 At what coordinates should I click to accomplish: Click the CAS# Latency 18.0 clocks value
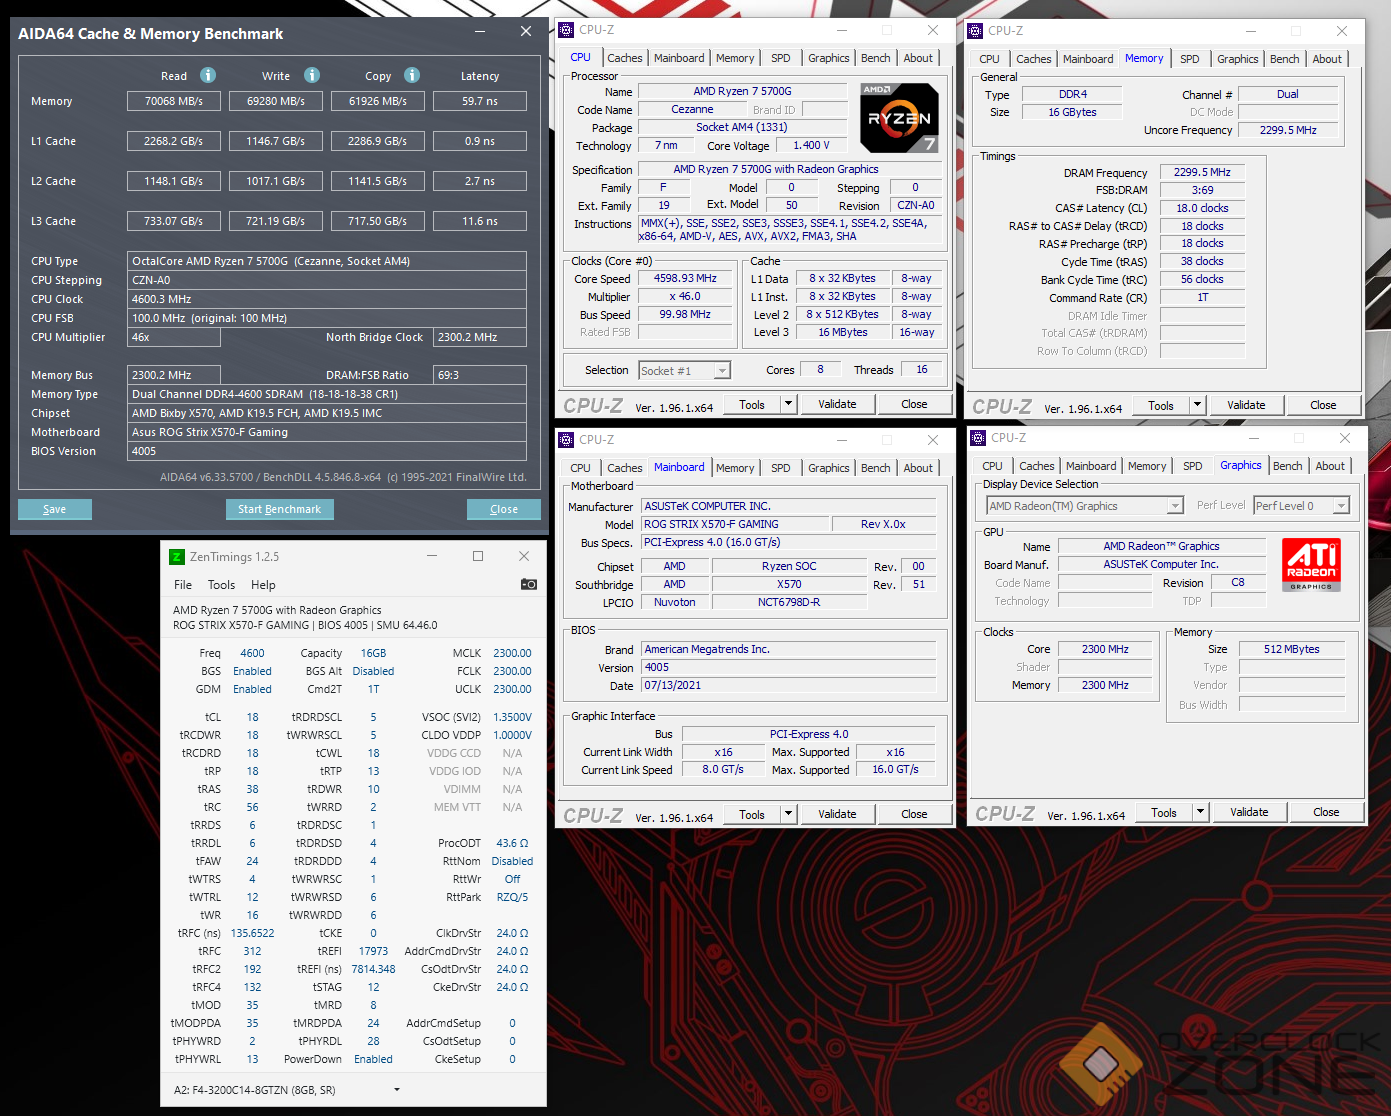[1203, 208]
